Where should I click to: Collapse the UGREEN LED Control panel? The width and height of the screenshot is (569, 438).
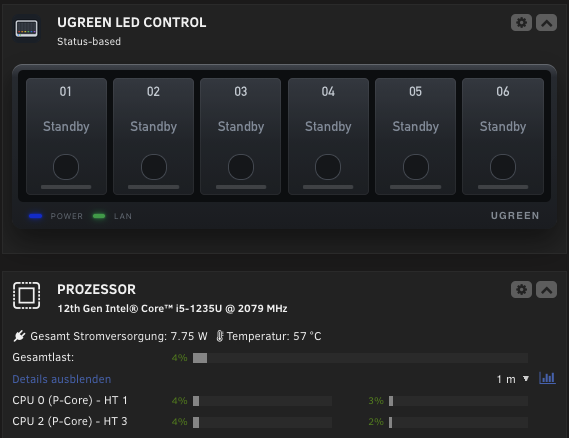[547, 22]
